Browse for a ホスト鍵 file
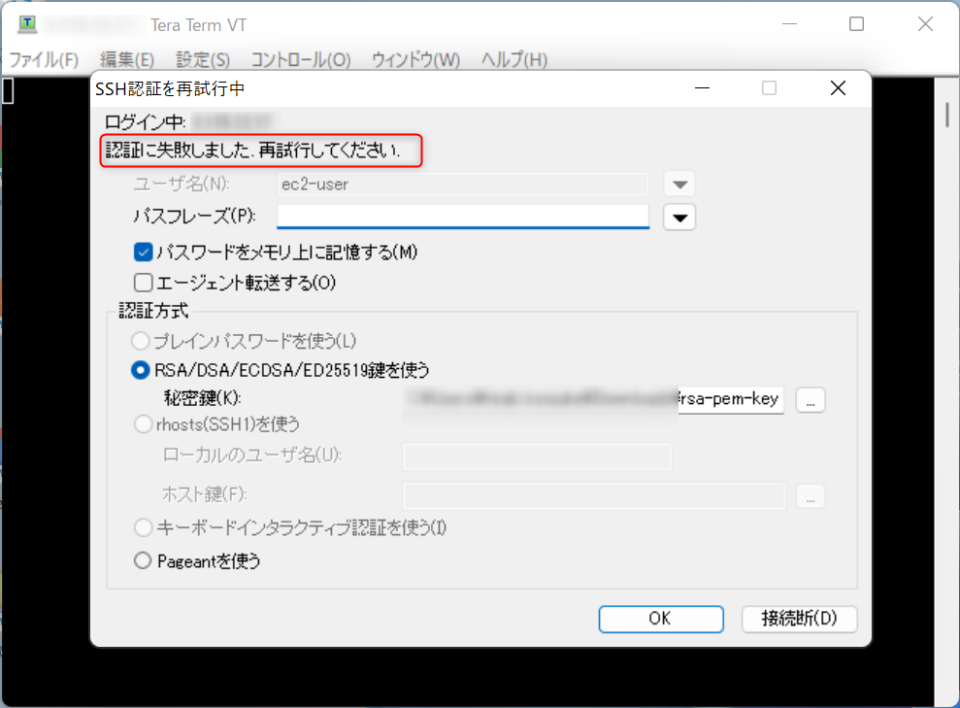 click(x=810, y=496)
